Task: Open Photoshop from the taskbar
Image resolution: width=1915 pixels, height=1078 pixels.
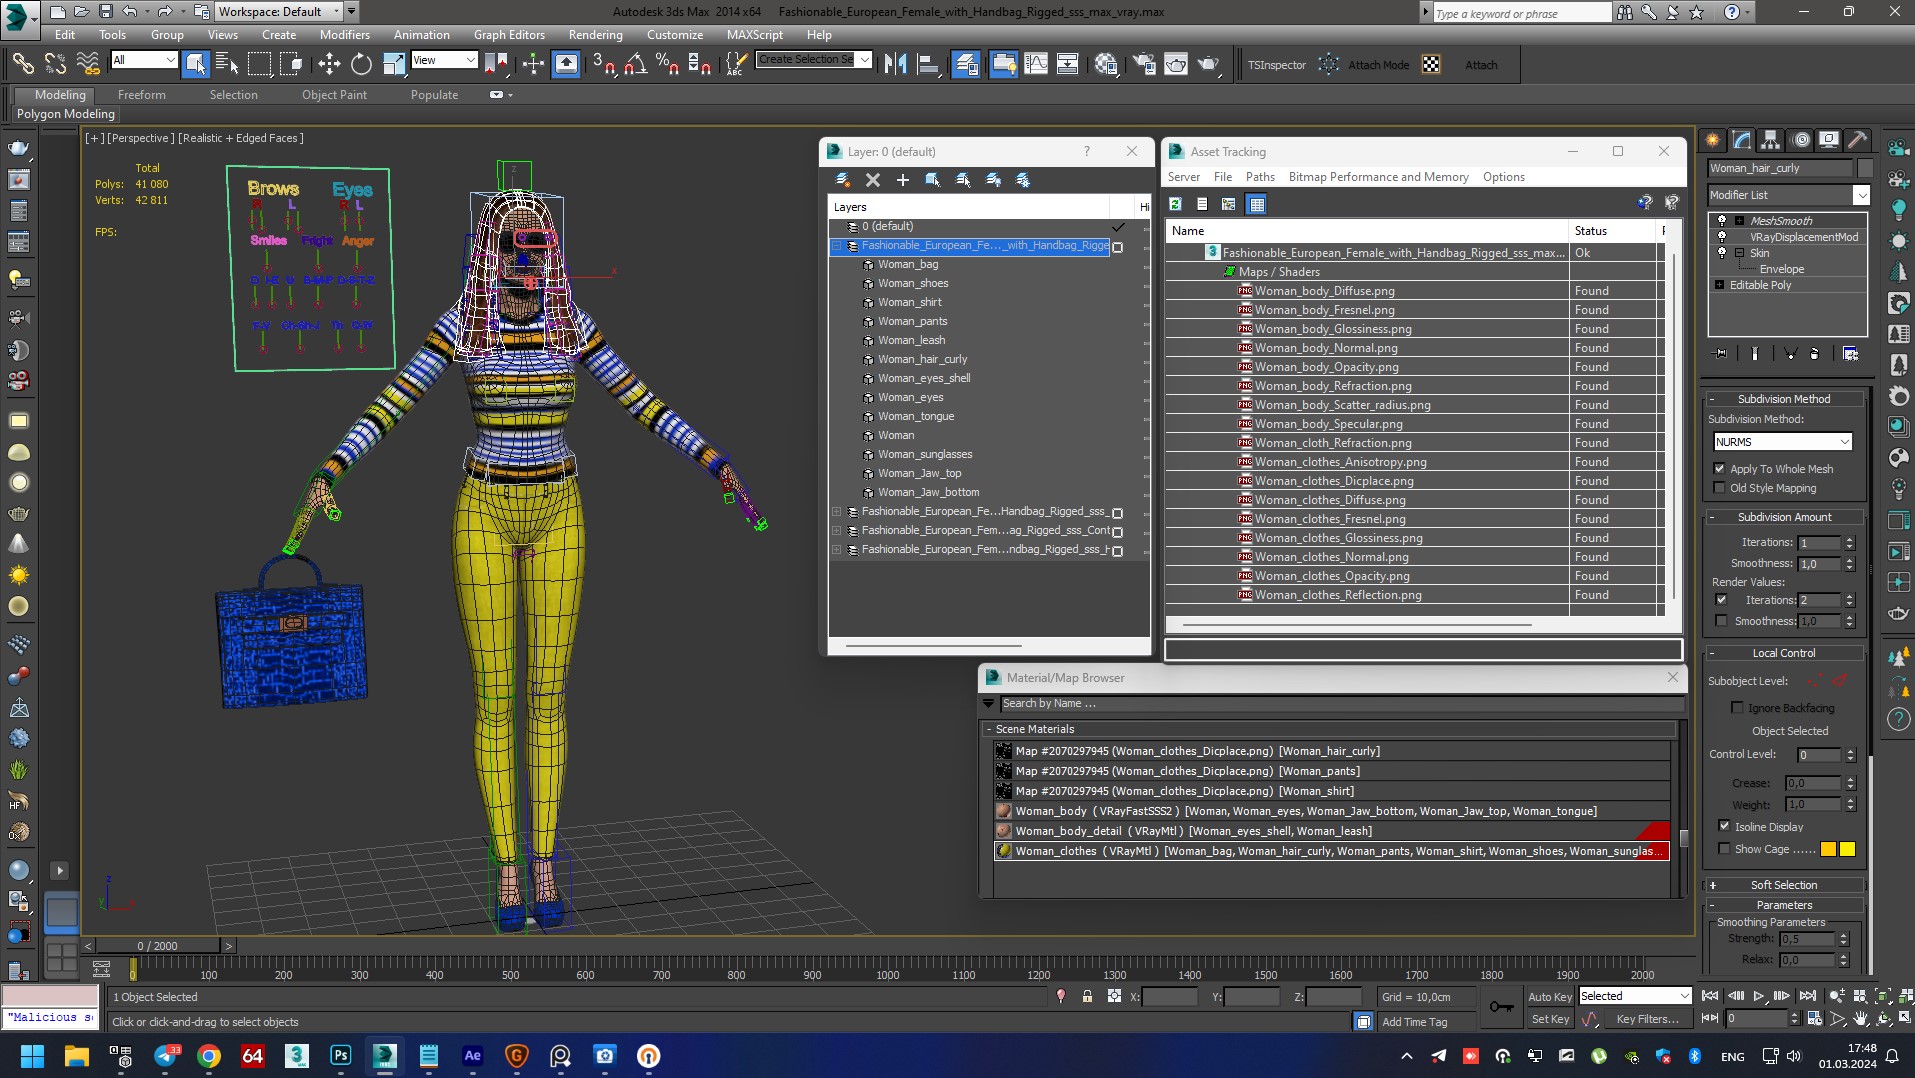Action: coord(340,1056)
